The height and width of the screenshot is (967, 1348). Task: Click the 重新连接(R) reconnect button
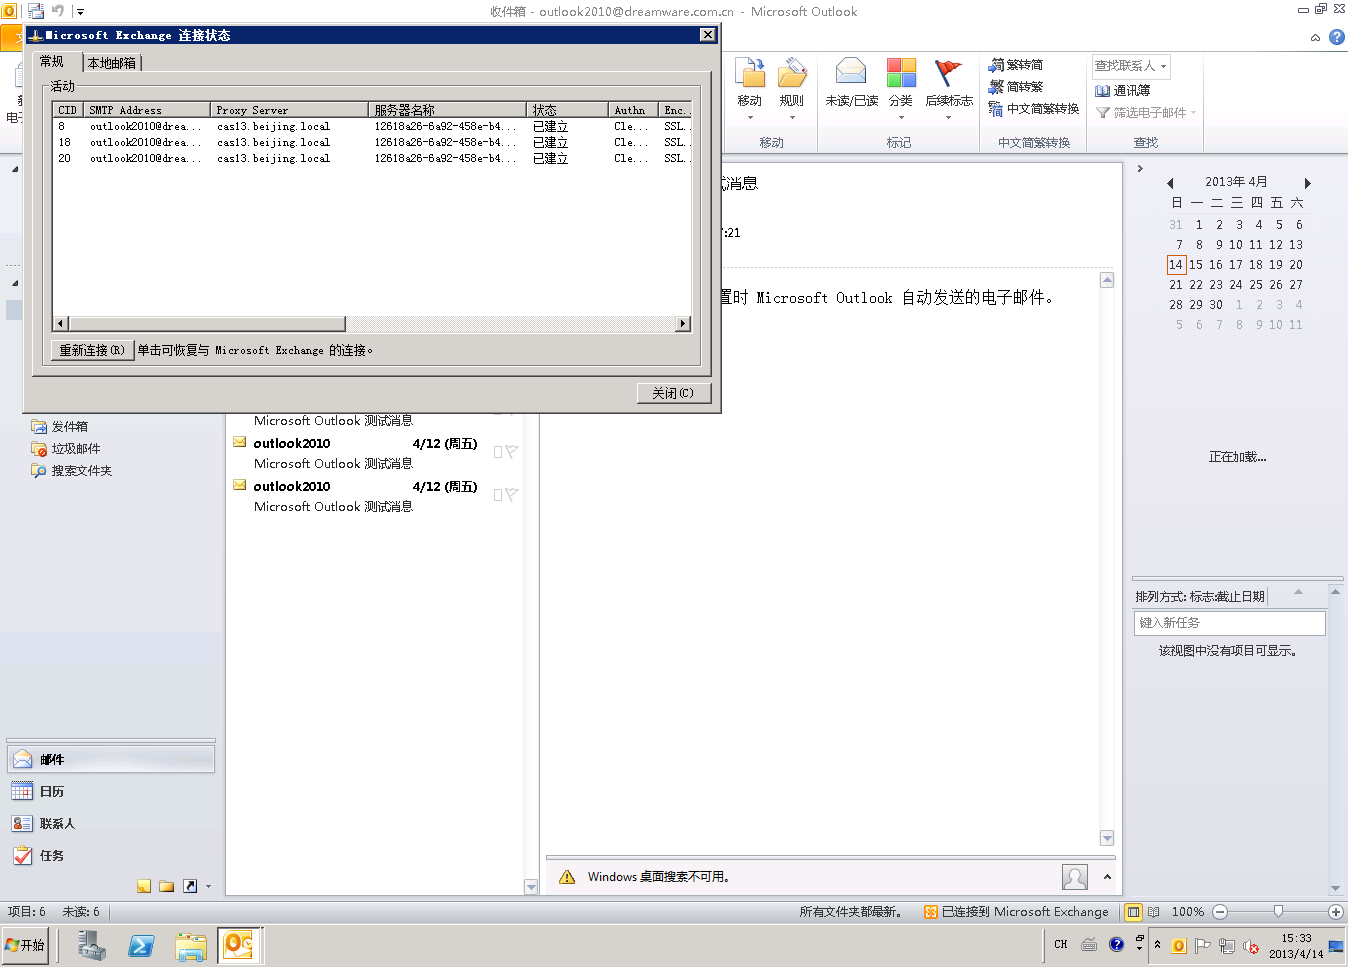[92, 350]
